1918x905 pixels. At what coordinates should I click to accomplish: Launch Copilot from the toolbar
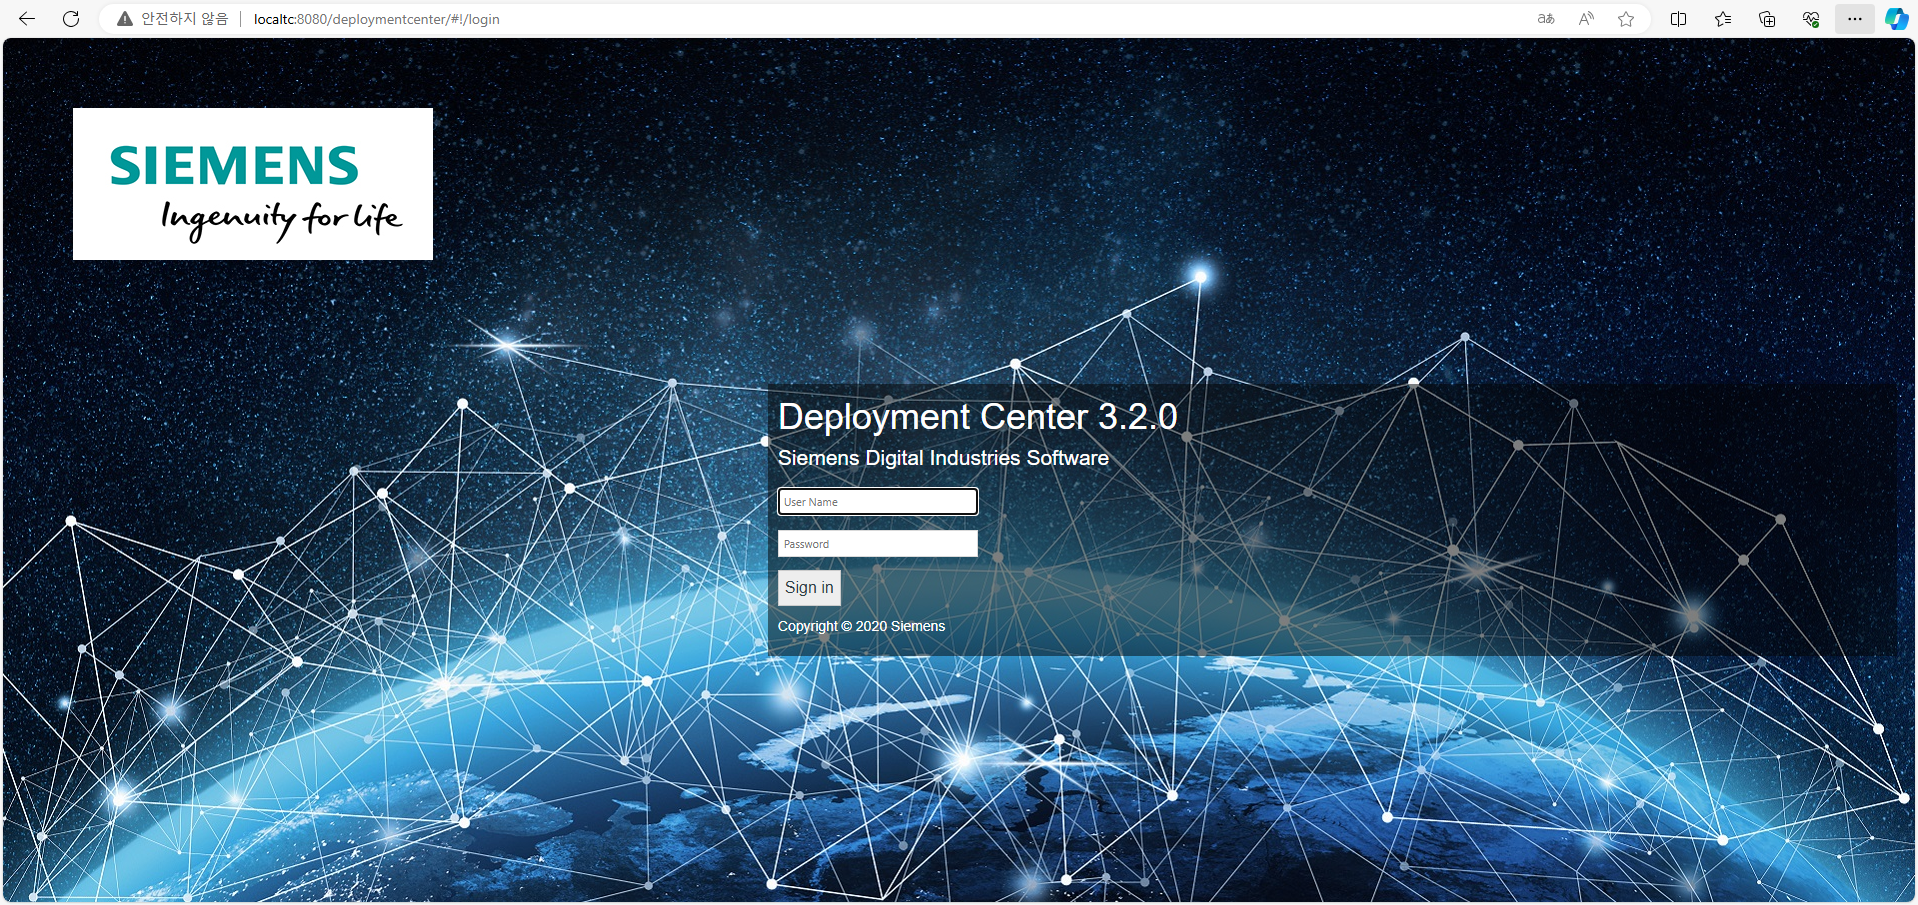[x=1896, y=19]
